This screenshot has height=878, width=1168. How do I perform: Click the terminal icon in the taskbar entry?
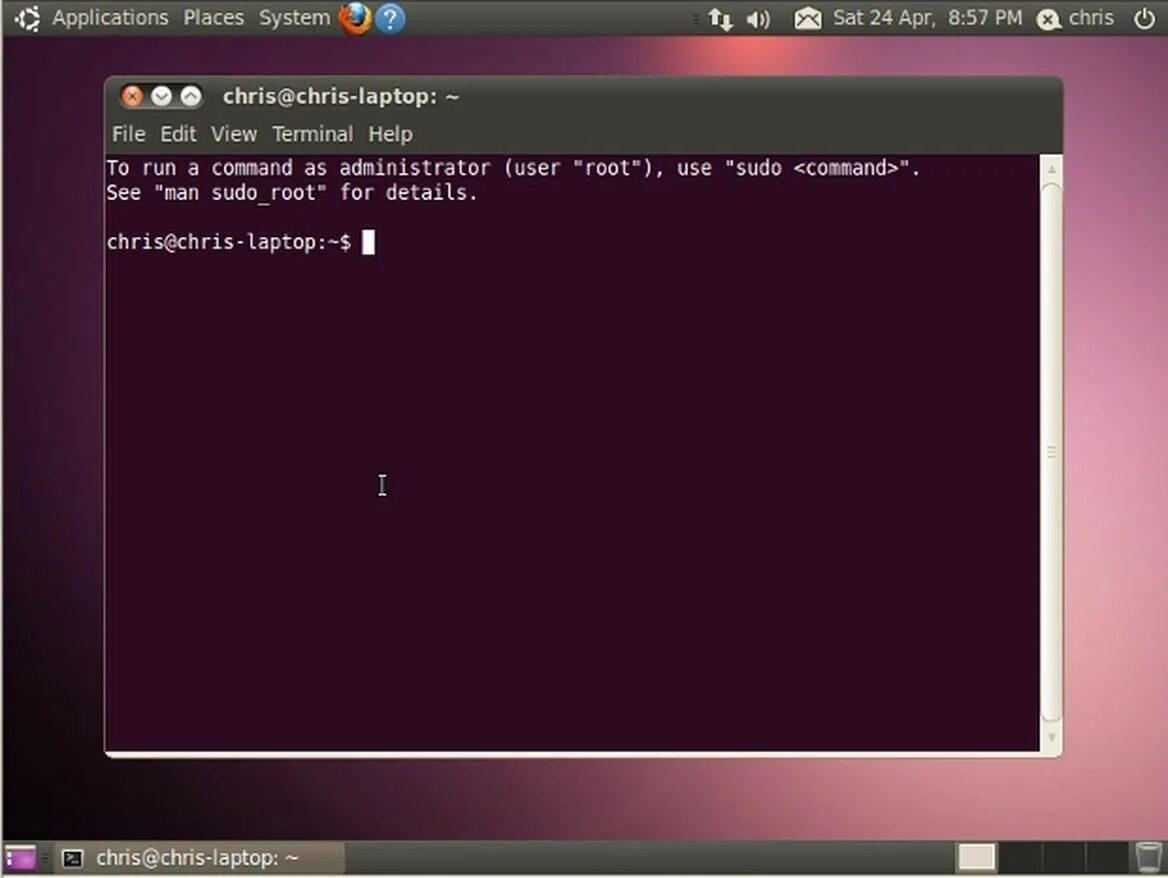click(x=72, y=859)
